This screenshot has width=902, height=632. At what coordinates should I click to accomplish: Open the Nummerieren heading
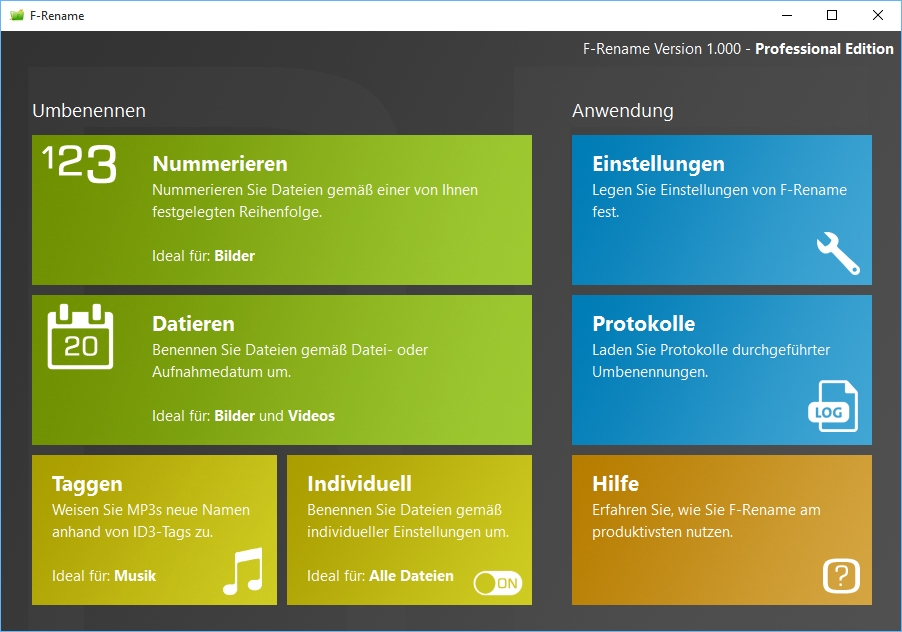point(220,164)
